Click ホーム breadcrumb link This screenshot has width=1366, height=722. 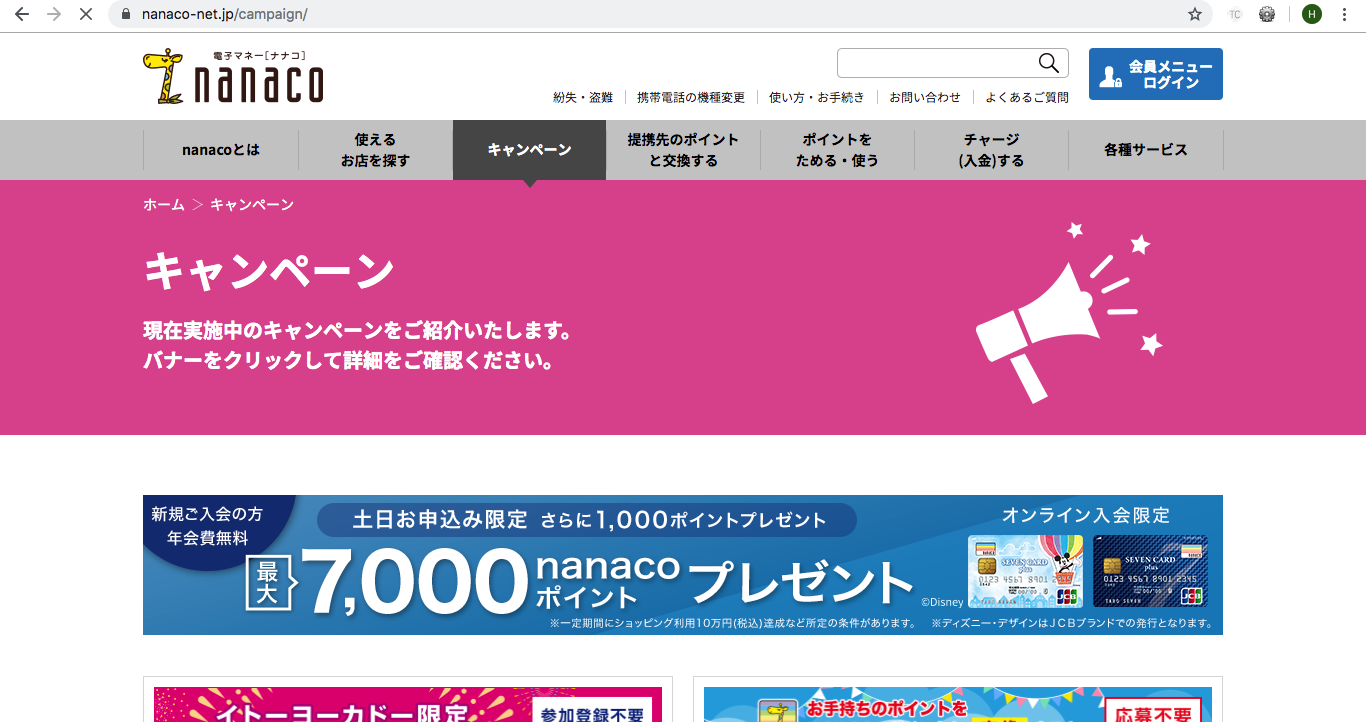coord(164,204)
